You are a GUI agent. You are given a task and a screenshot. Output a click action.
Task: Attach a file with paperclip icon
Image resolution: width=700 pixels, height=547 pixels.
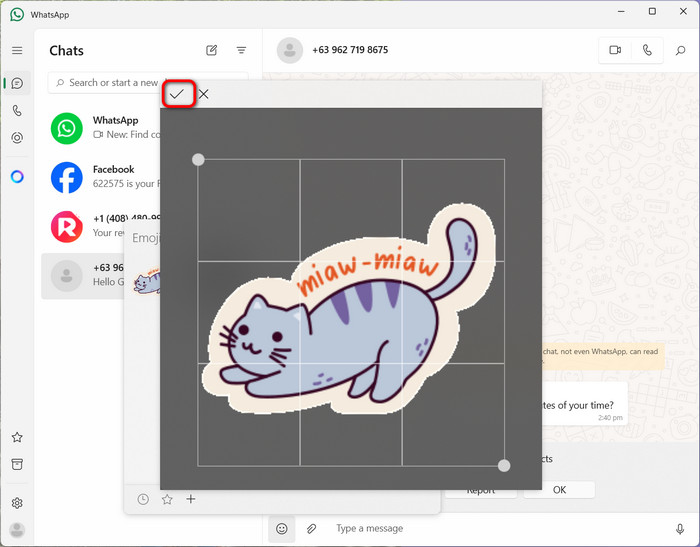tap(311, 529)
